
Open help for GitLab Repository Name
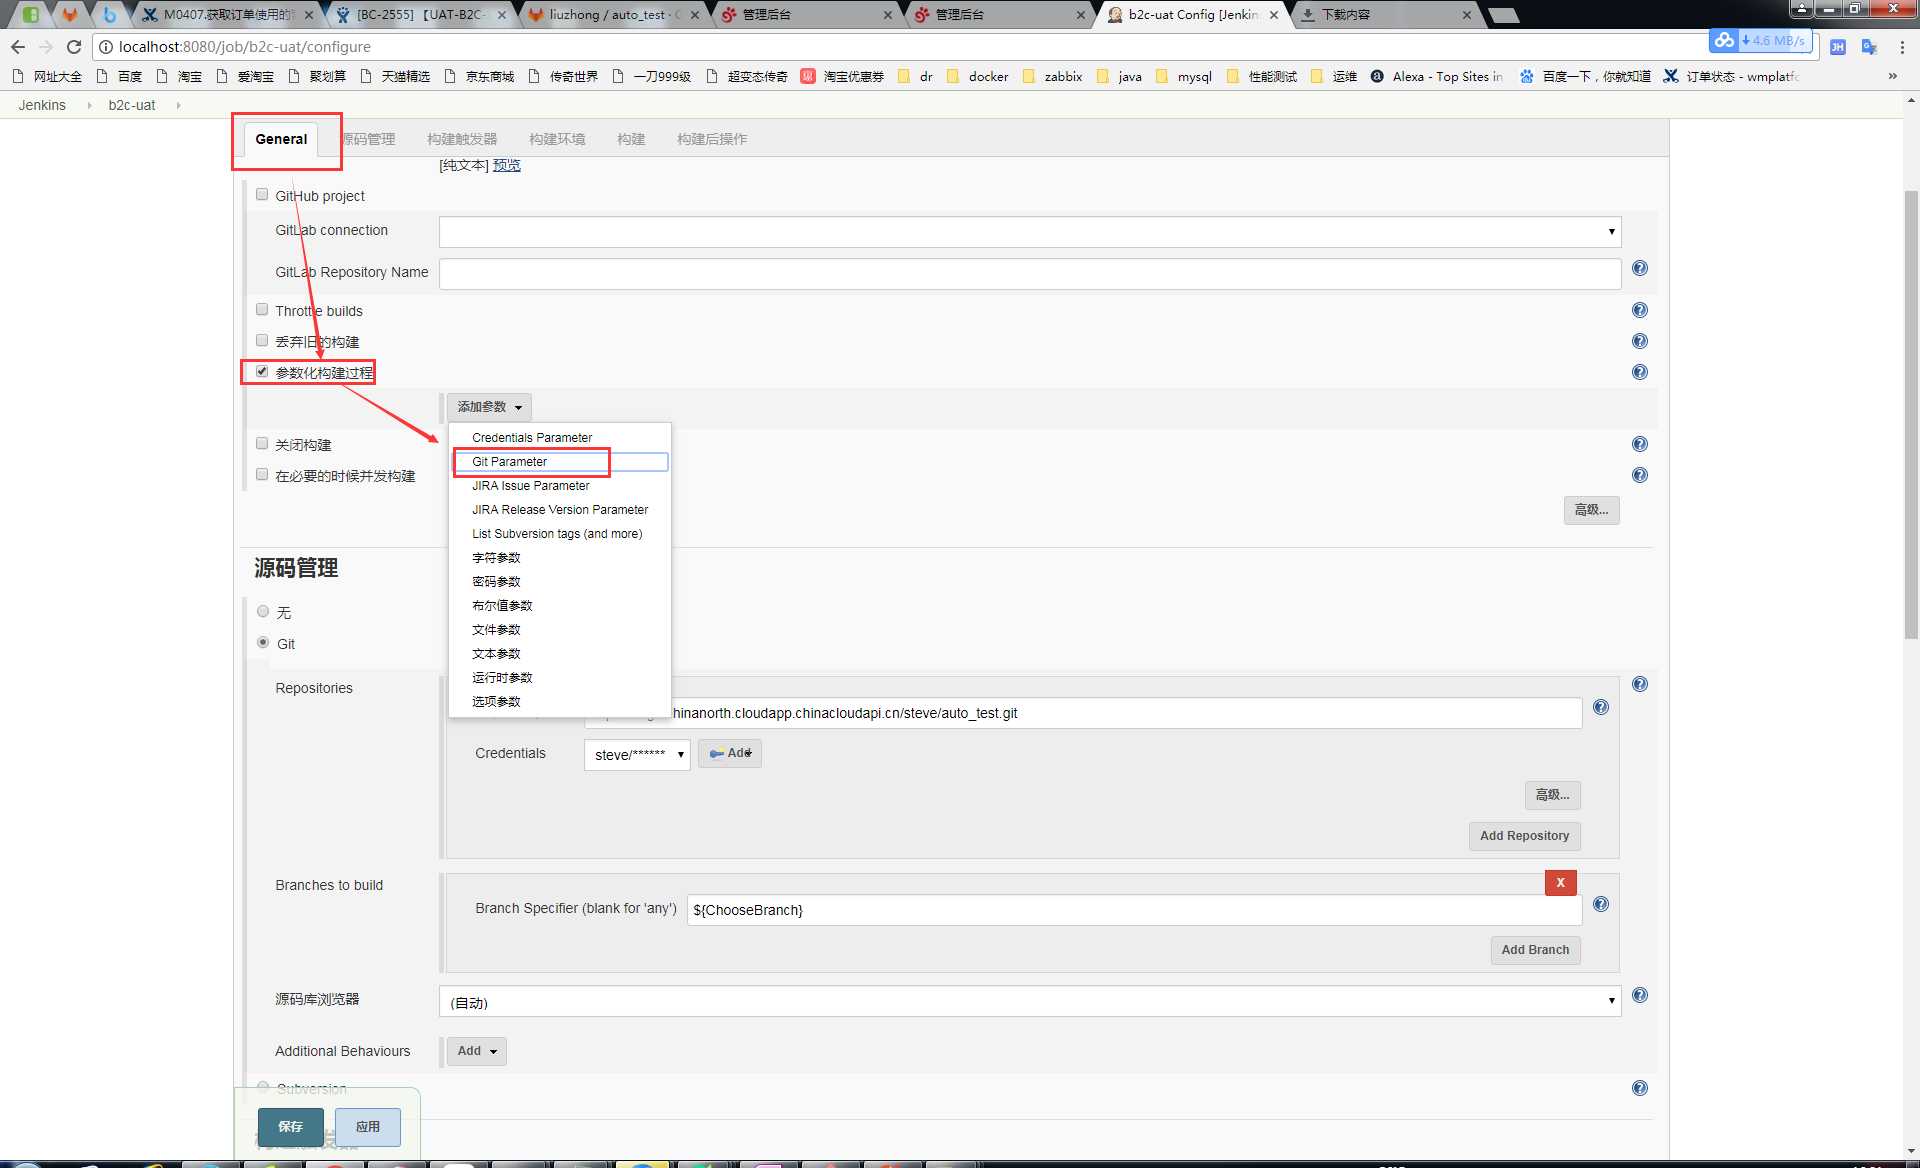[1640, 268]
